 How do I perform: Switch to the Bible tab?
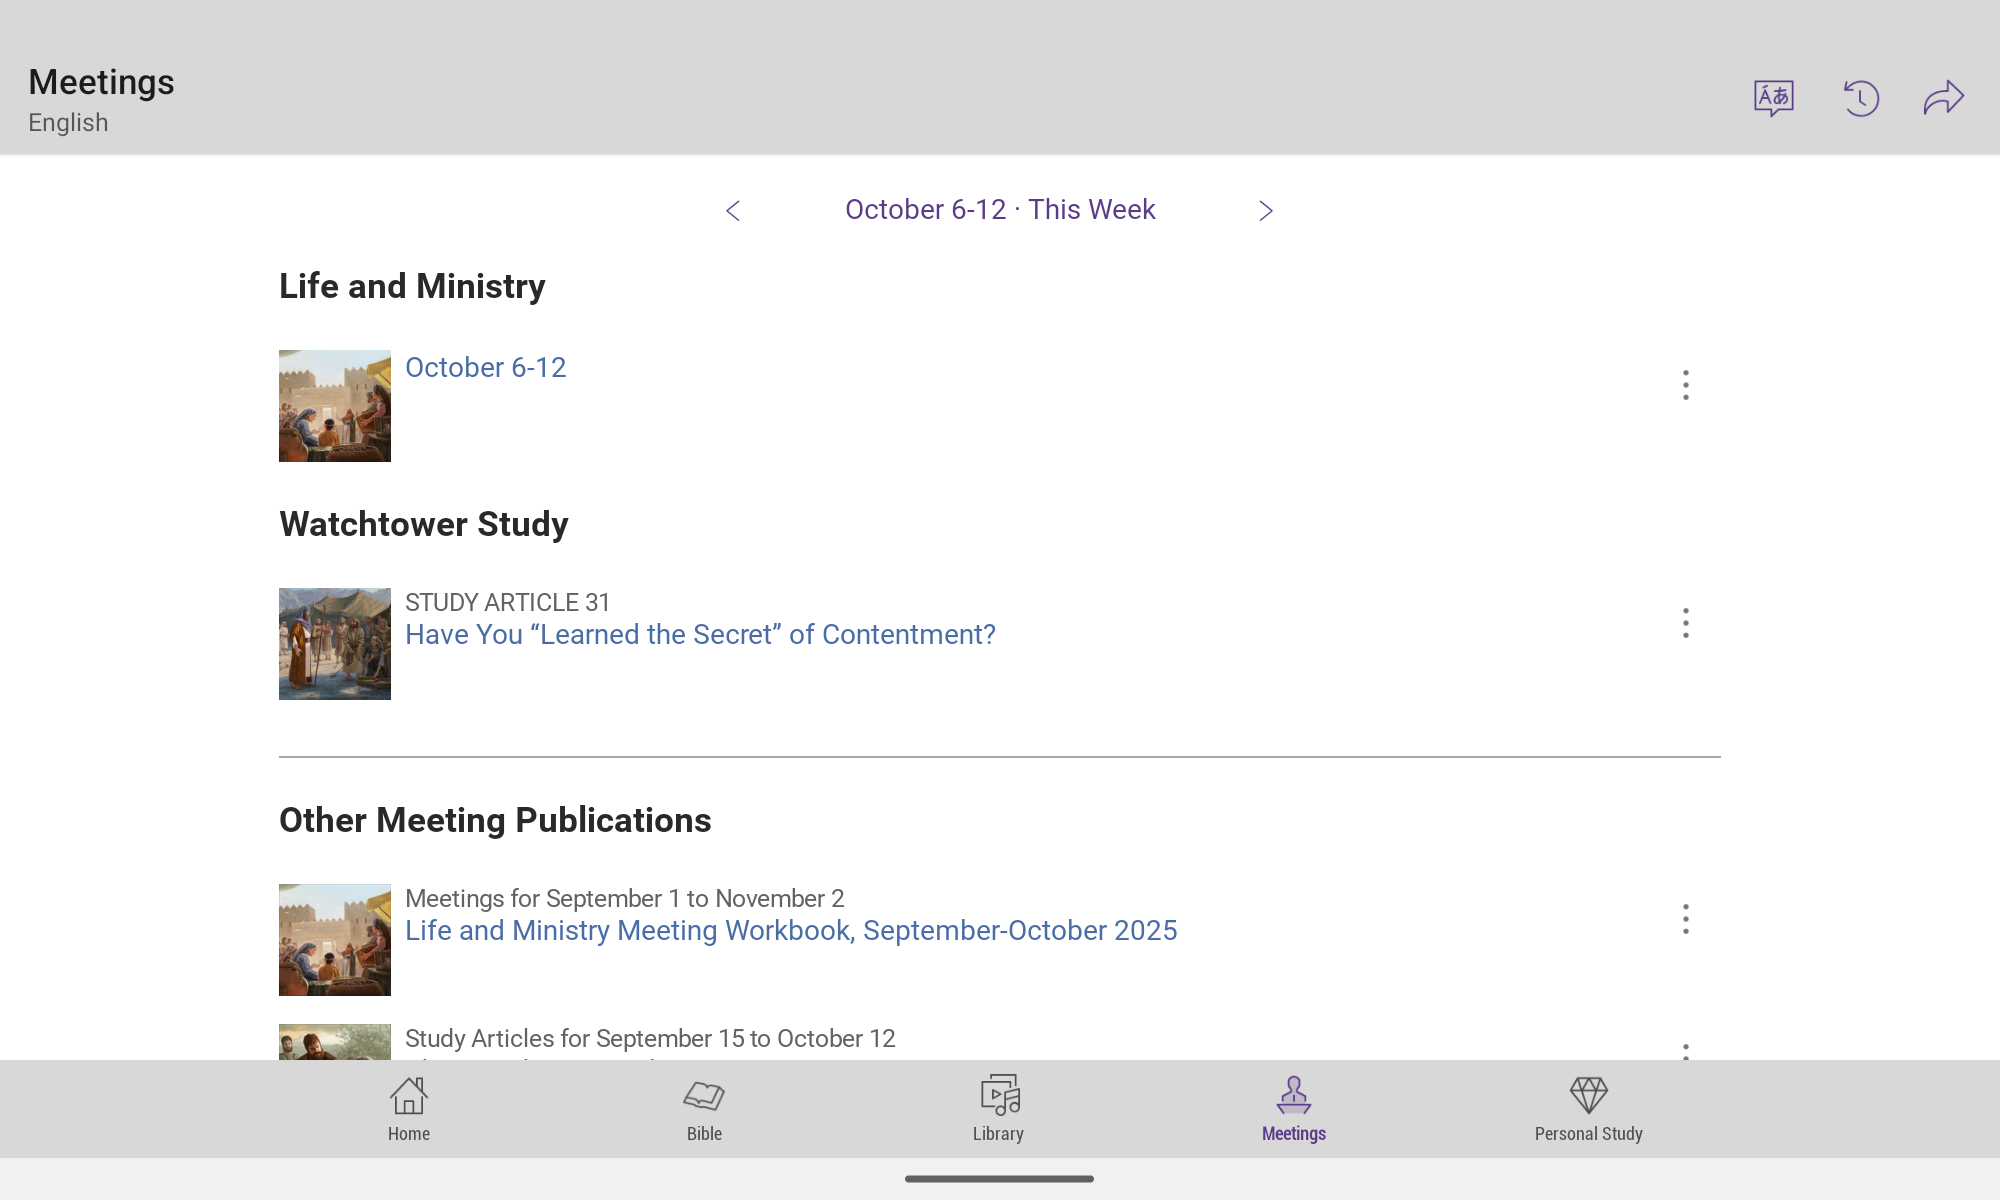click(704, 1109)
